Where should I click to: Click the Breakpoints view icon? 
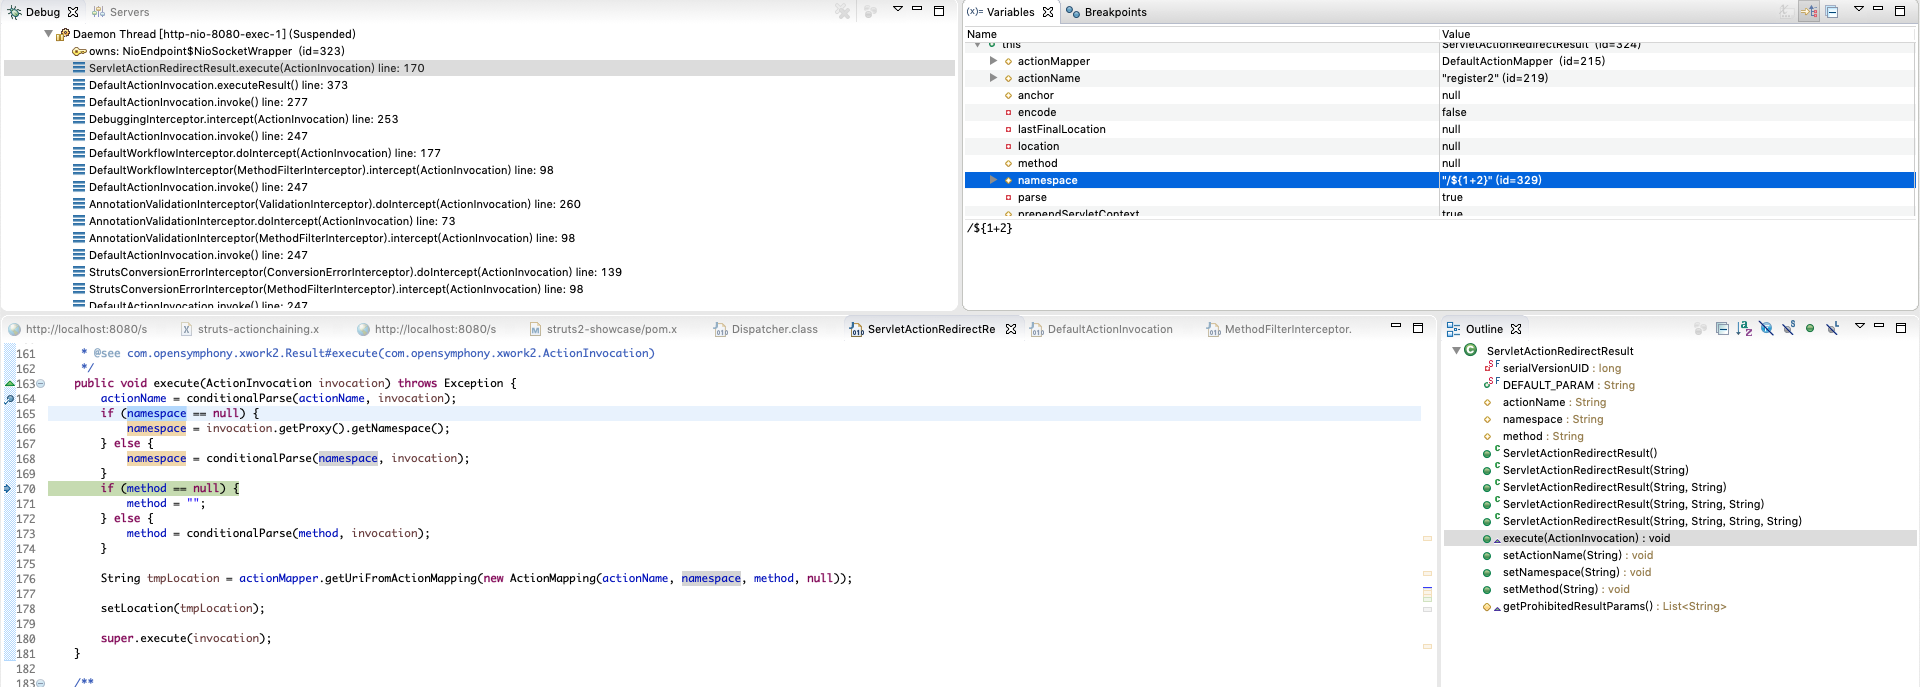coord(1073,12)
